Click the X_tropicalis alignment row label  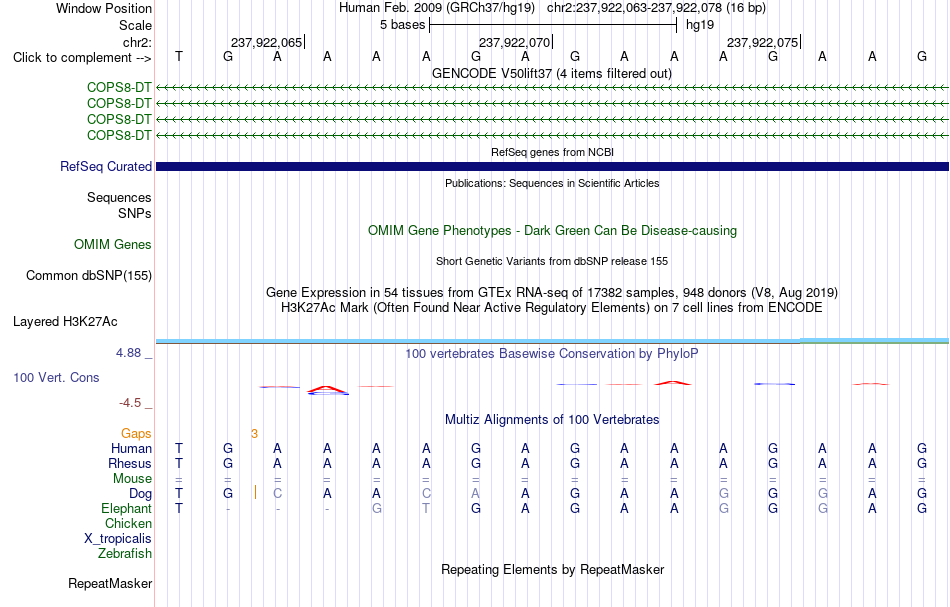point(118,539)
